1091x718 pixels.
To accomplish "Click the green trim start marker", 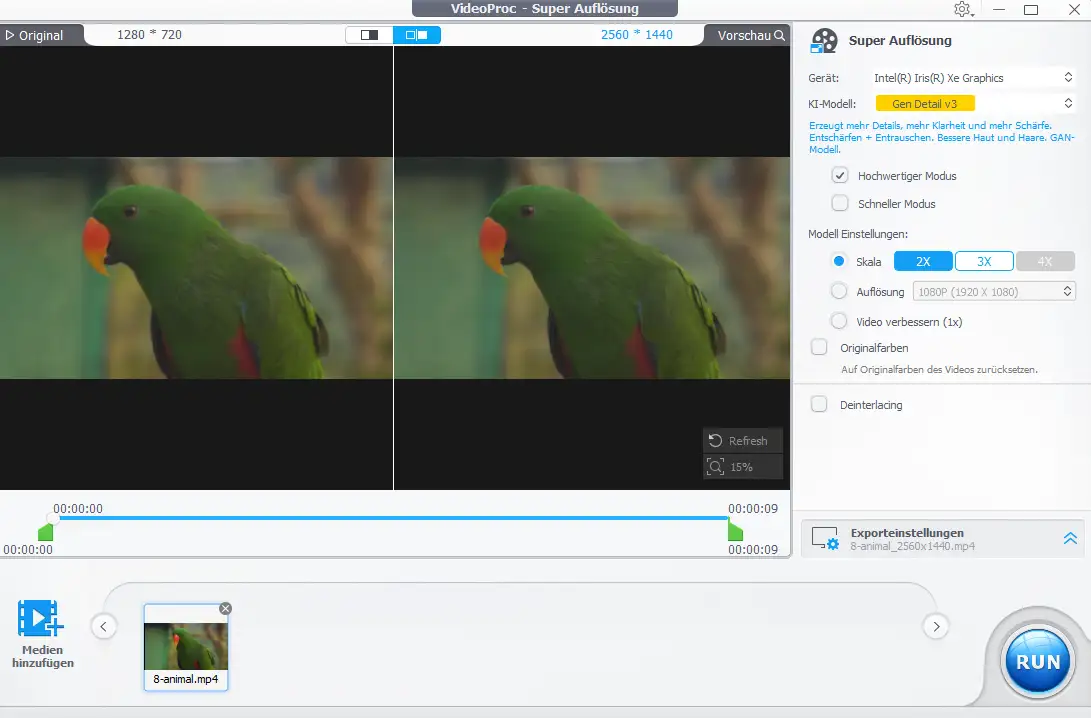I will tap(45, 533).
